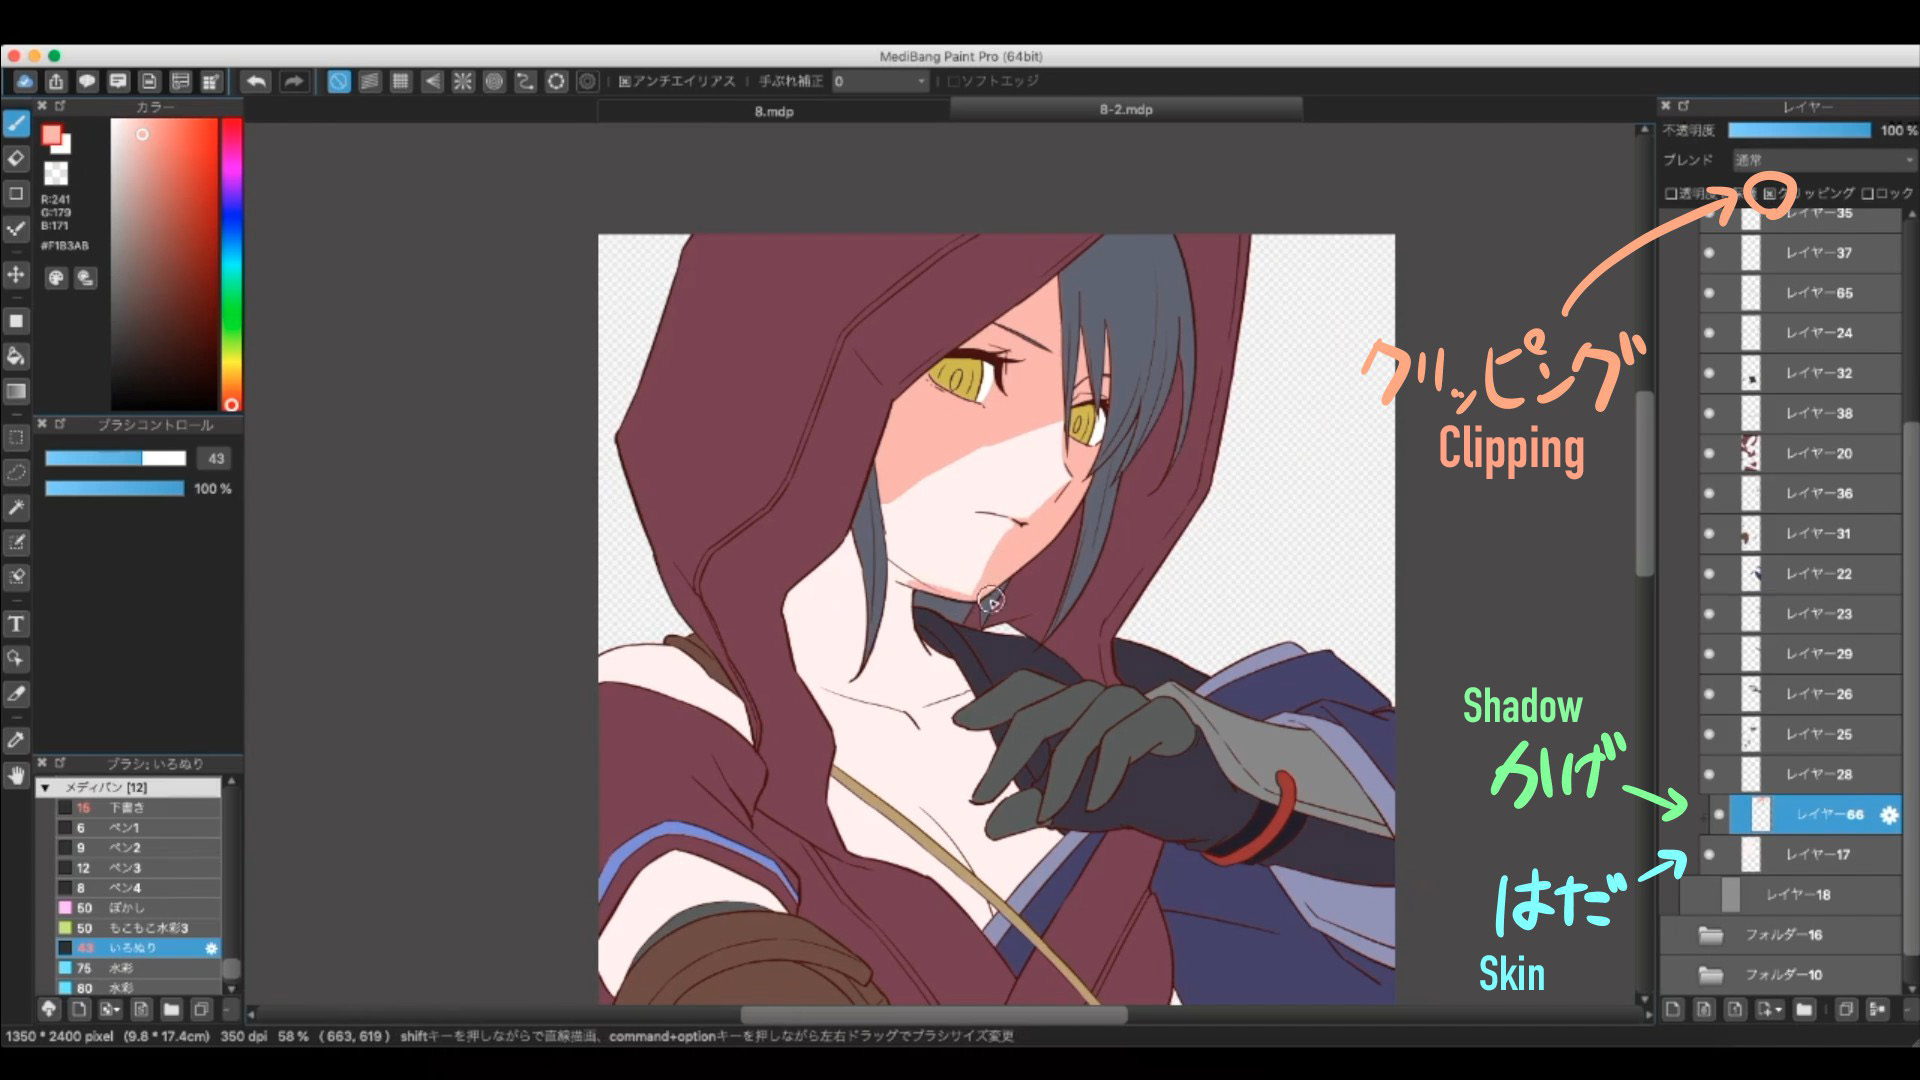Image resolution: width=1920 pixels, height=1080 pixels.
Task: Adjust the brush size slider
Action: (x=115, y=458)
